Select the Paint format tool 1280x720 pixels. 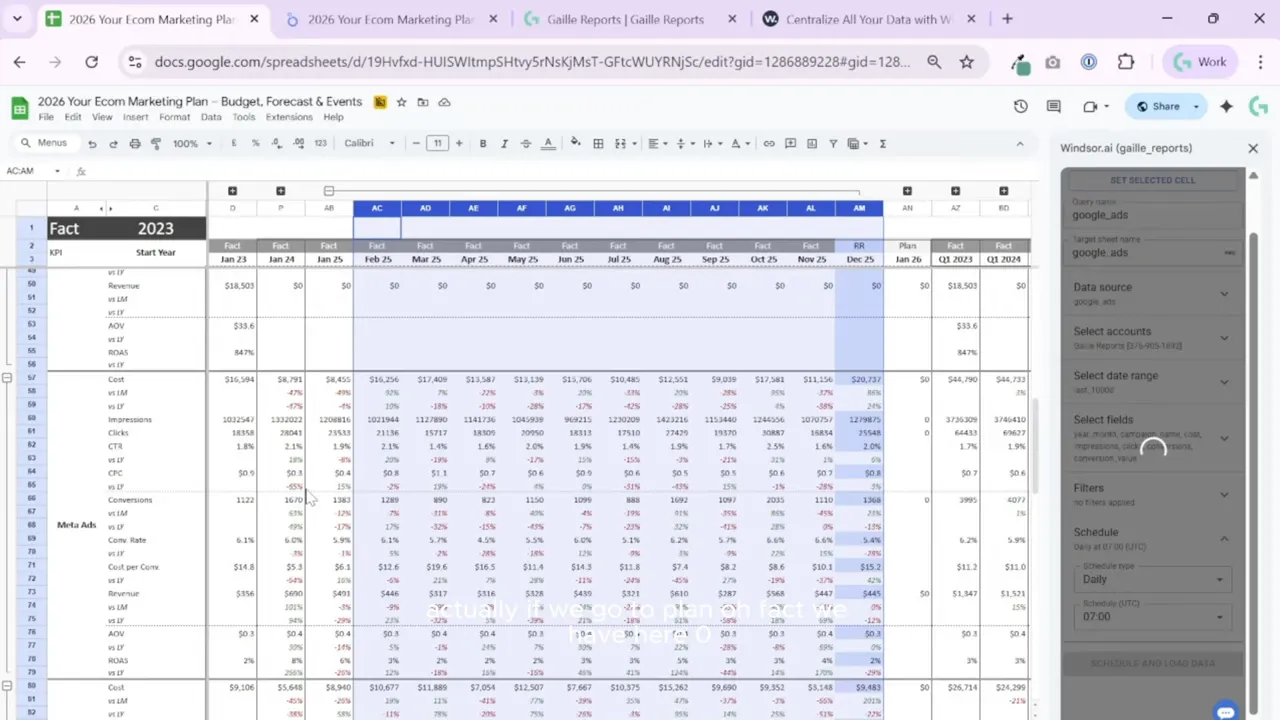coord(155,143)
